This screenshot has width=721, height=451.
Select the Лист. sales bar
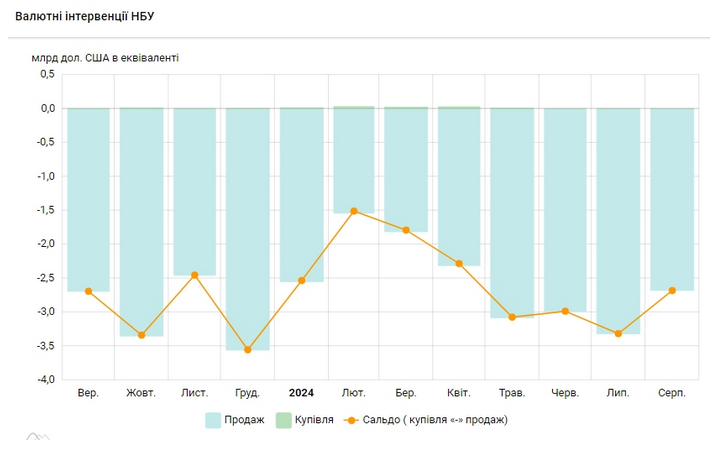[x=194, y=192]
